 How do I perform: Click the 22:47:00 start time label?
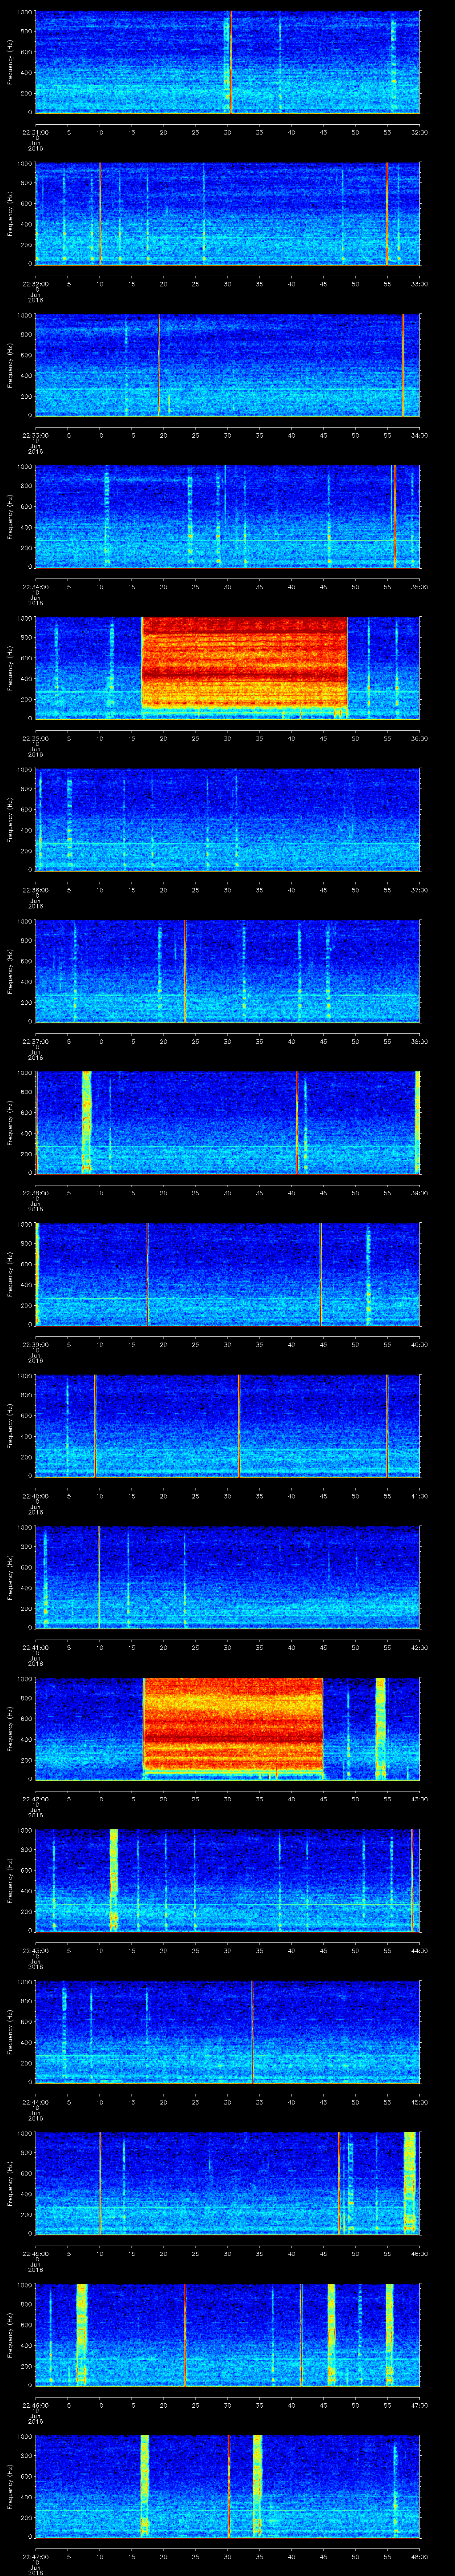click(x=36, y=2557)
